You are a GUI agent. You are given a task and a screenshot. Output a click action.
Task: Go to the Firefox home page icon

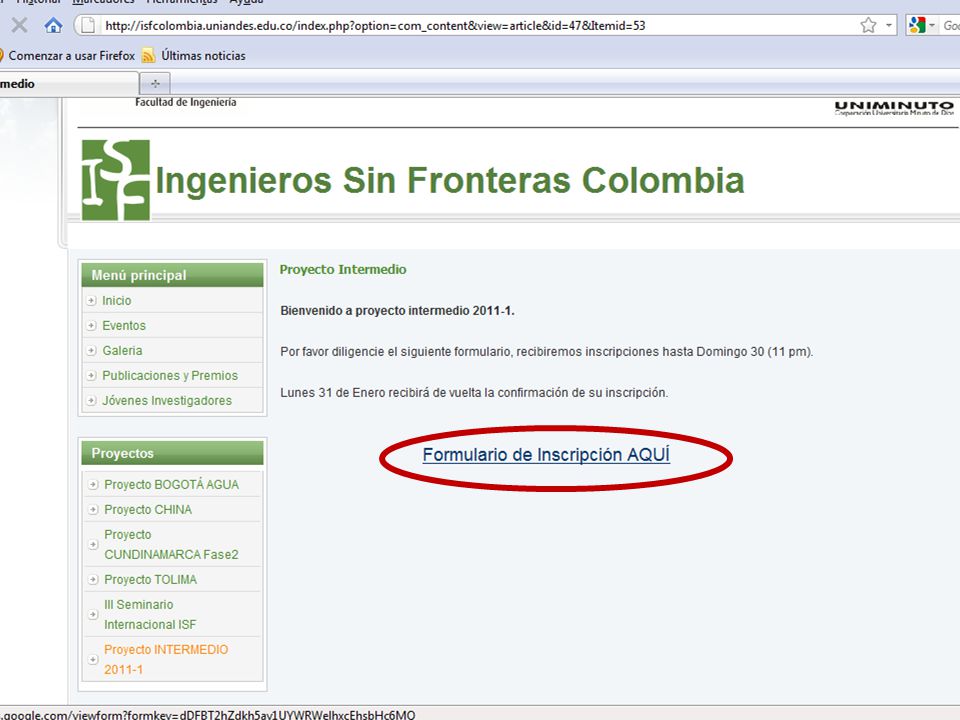click(53, 25)
